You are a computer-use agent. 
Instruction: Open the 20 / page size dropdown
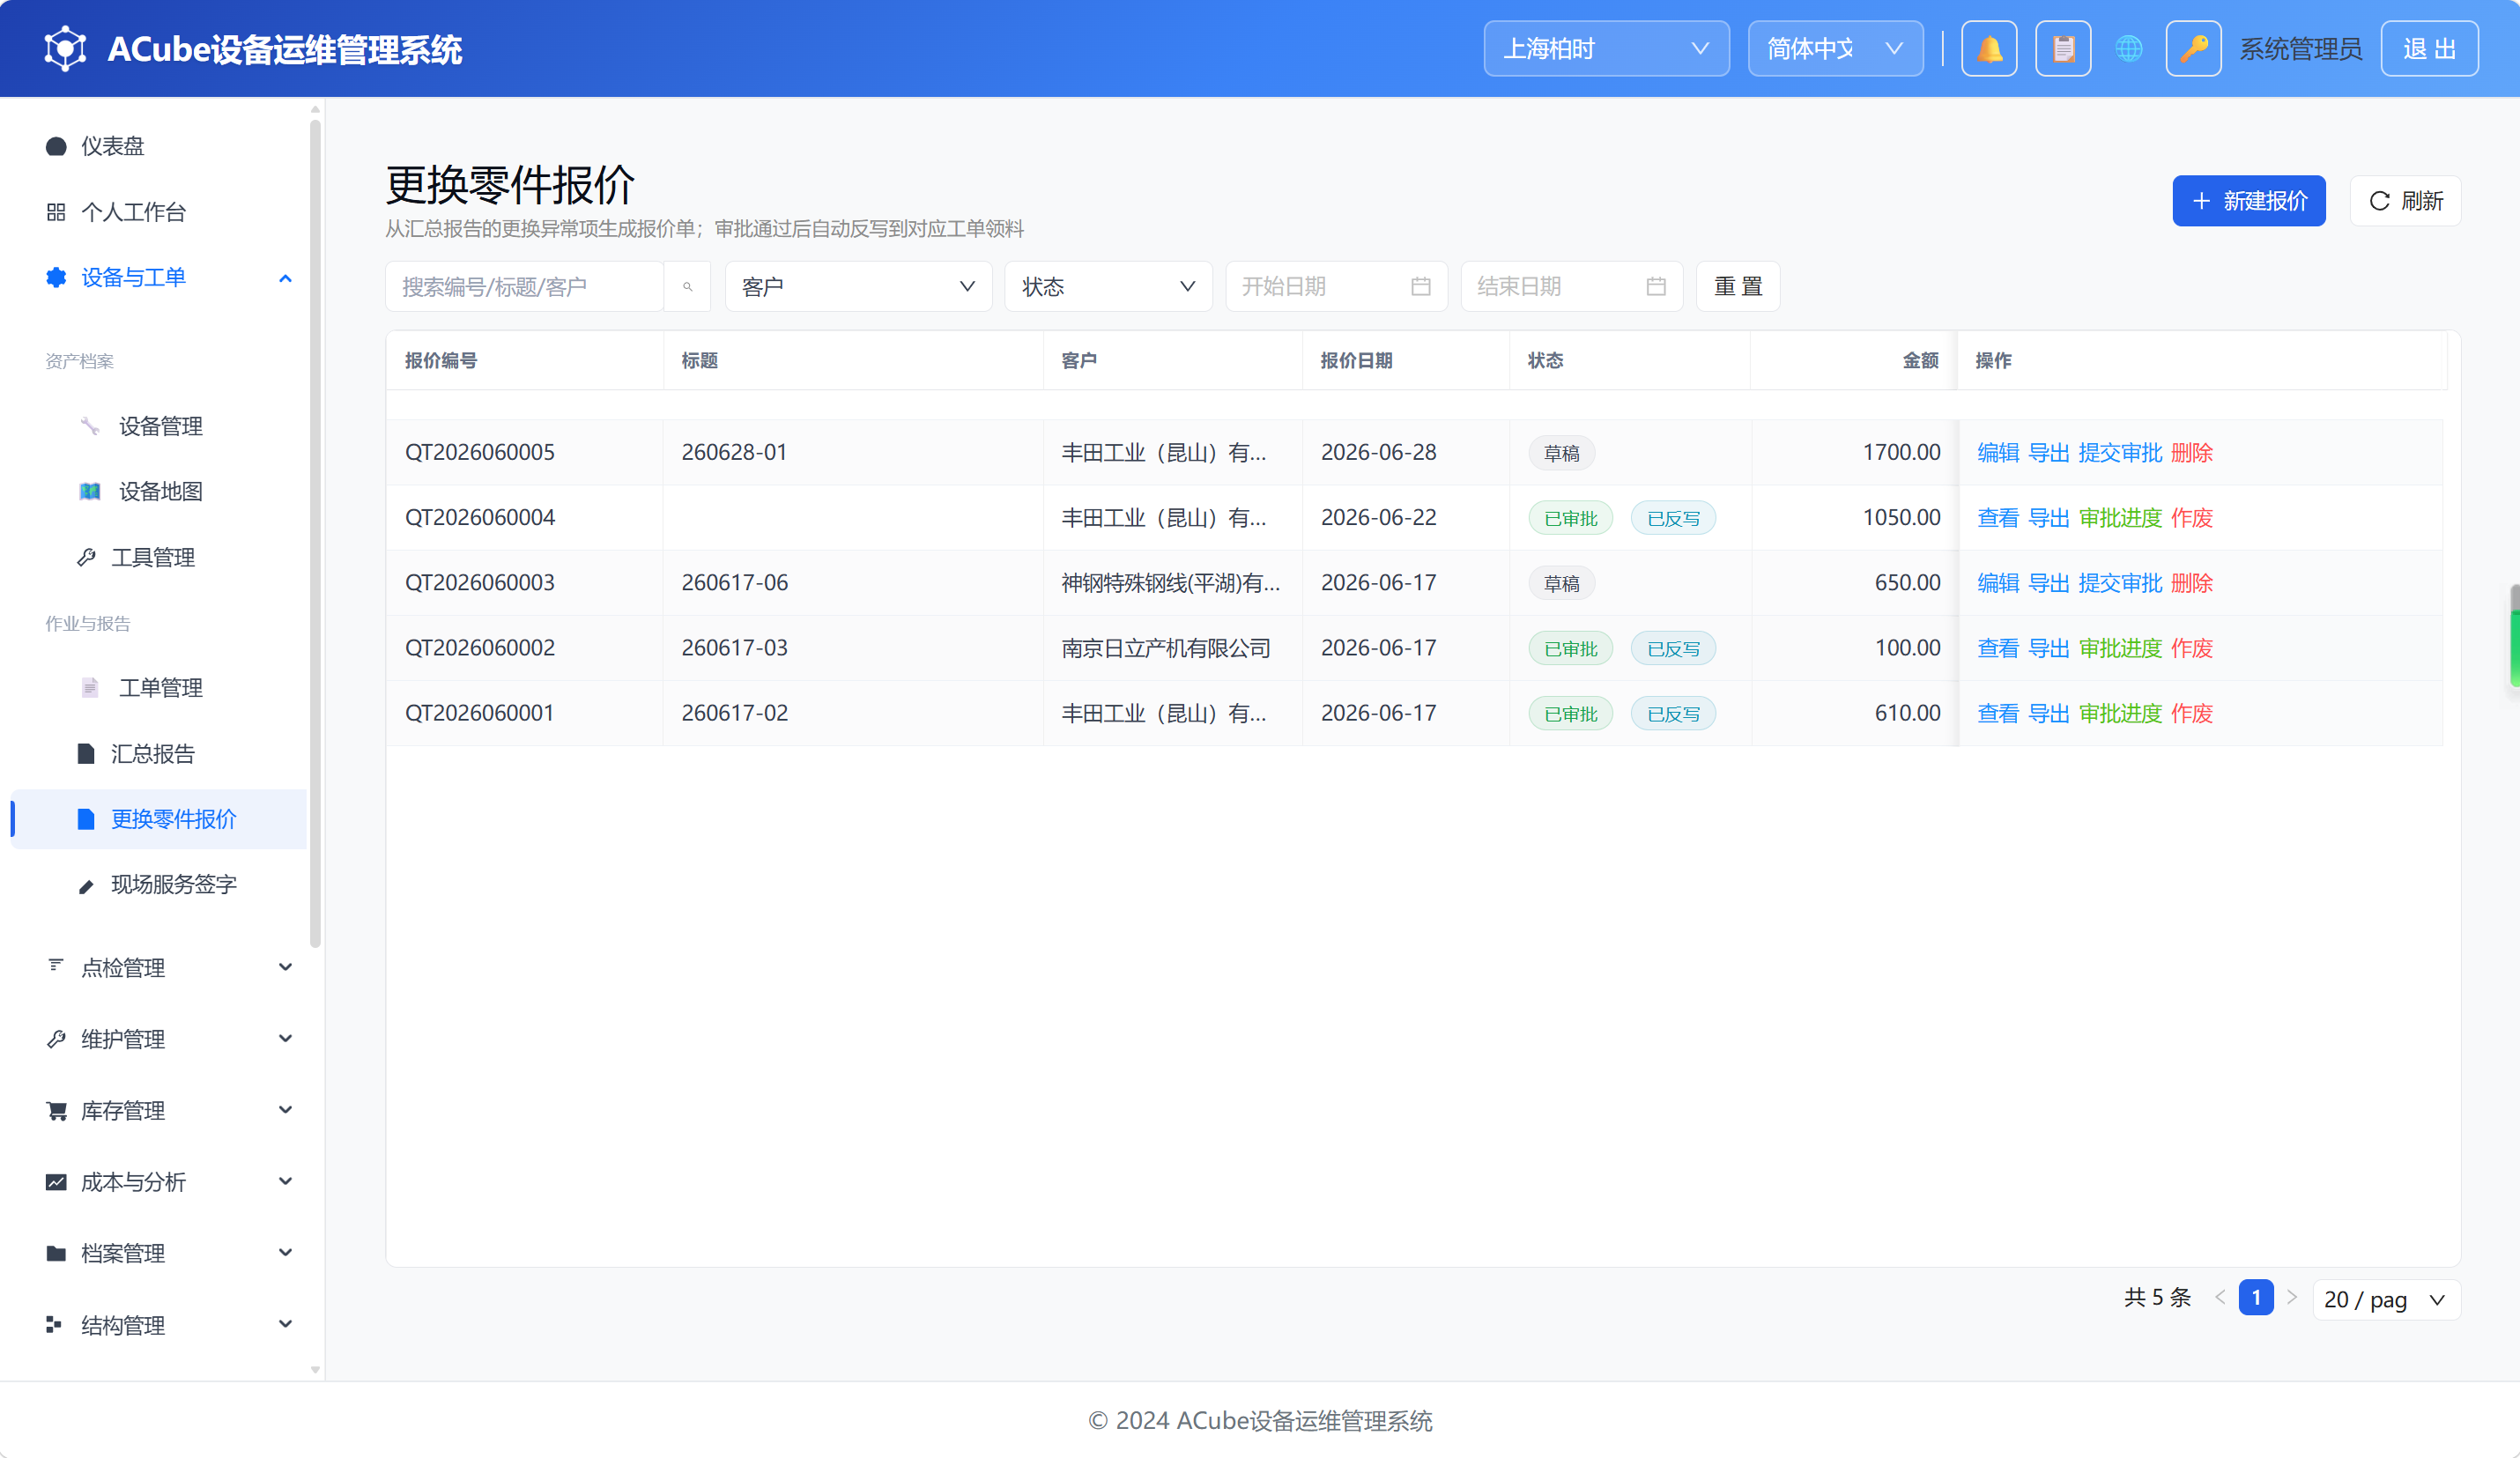pos(2386,1300)
